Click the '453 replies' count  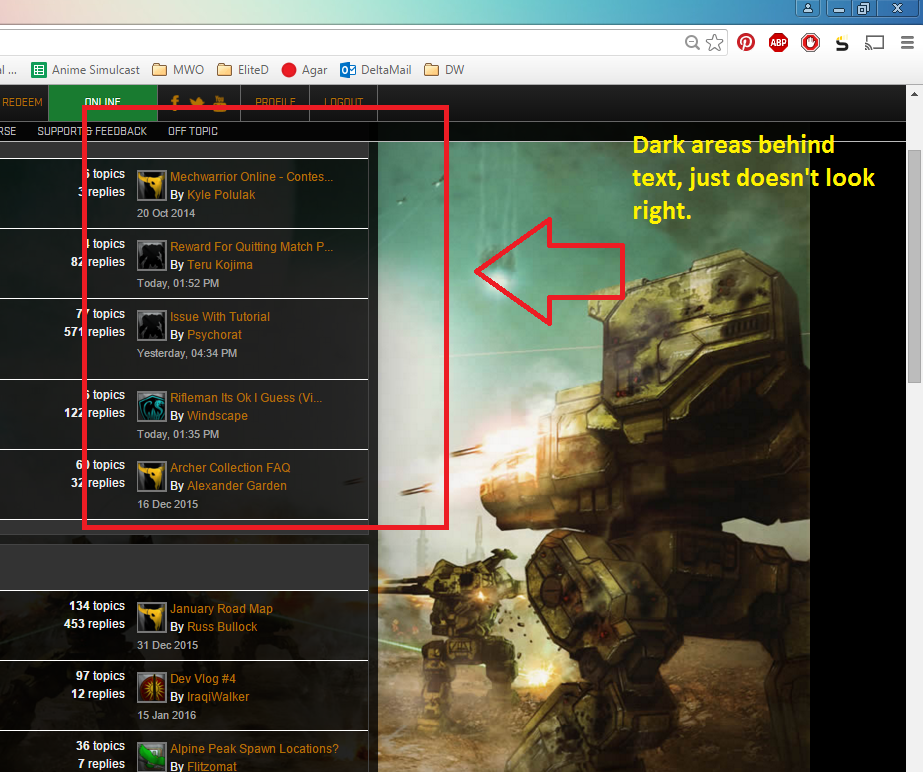(x=94, y=624)
